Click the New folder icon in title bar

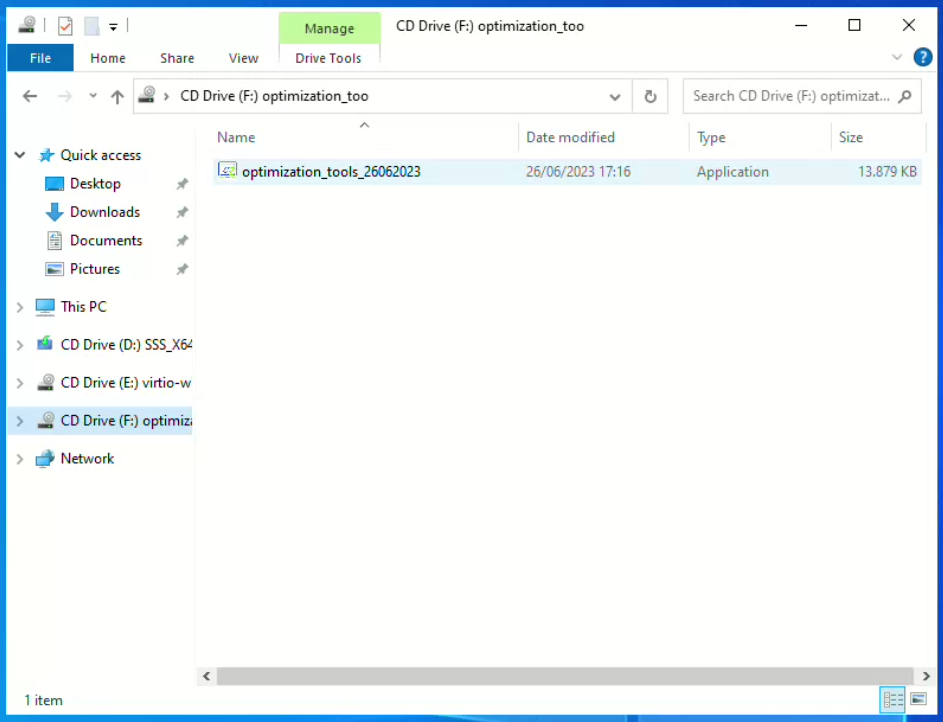pyautogui.click(x=91, y=26)
